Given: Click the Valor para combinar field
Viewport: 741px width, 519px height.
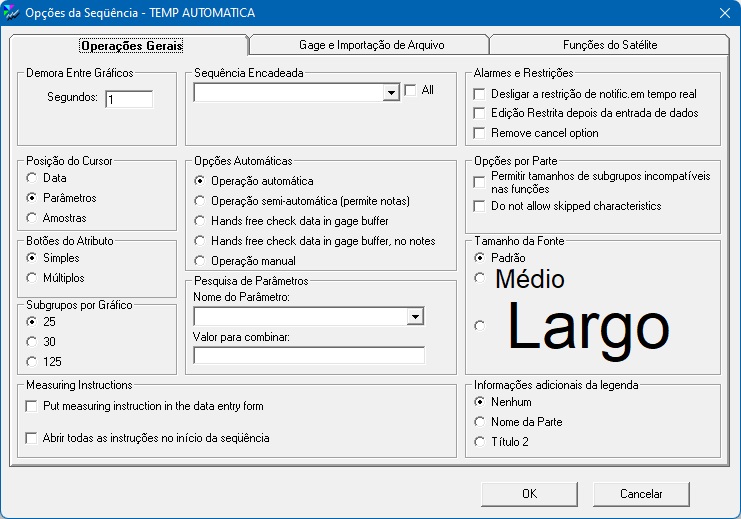Looking at the screenshot, I should click(x=309, y=355).
